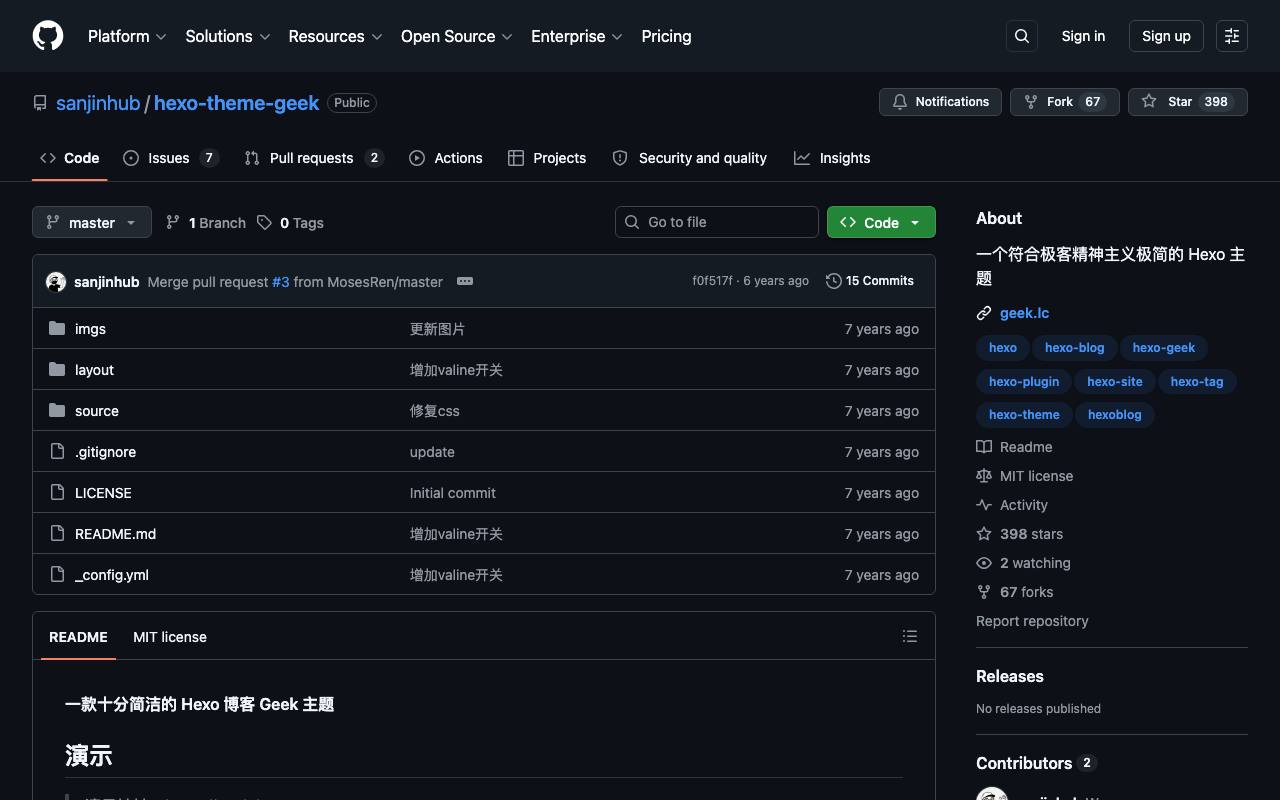Image resolution: width=1280 pixels, height=800 pixels.
Task: Click the sanjinhub avatar in commit row
Action: (56, 282)
